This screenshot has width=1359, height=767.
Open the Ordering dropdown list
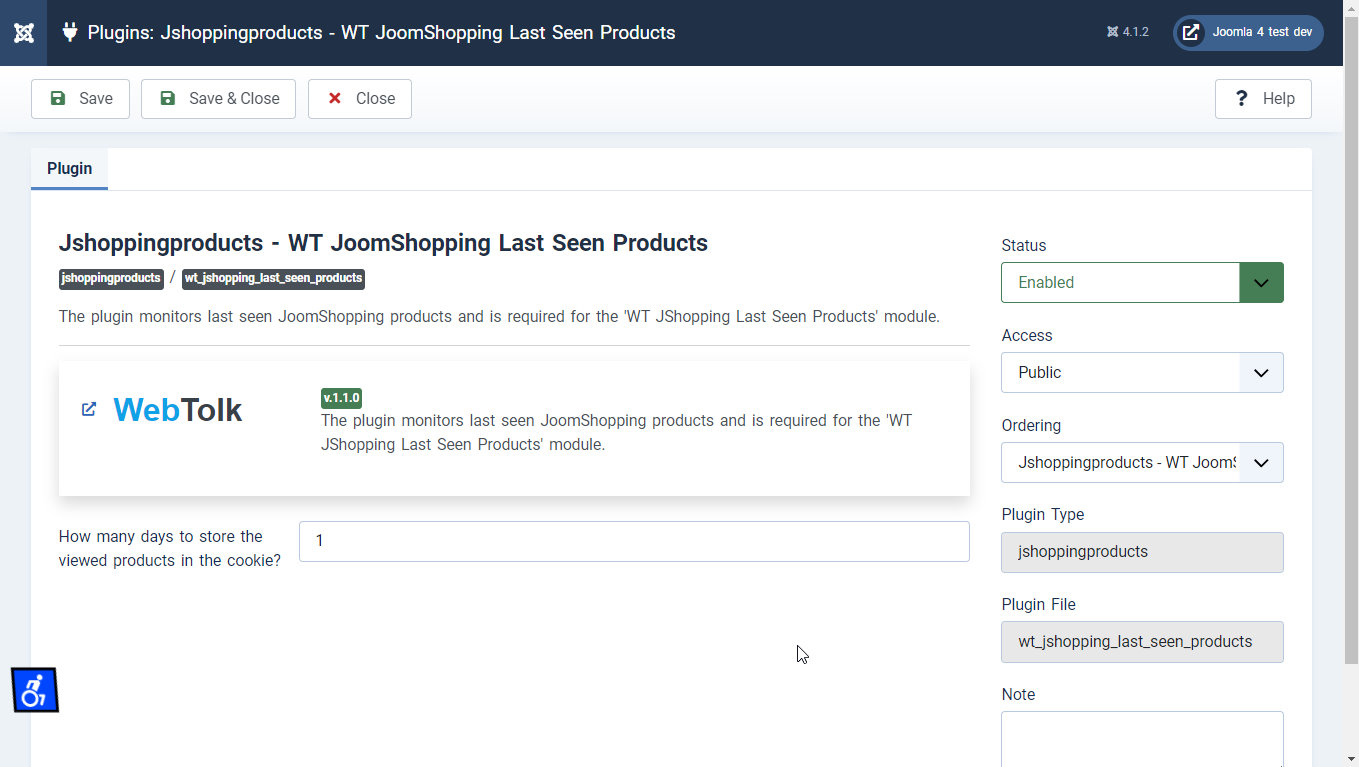point(1141,462)
